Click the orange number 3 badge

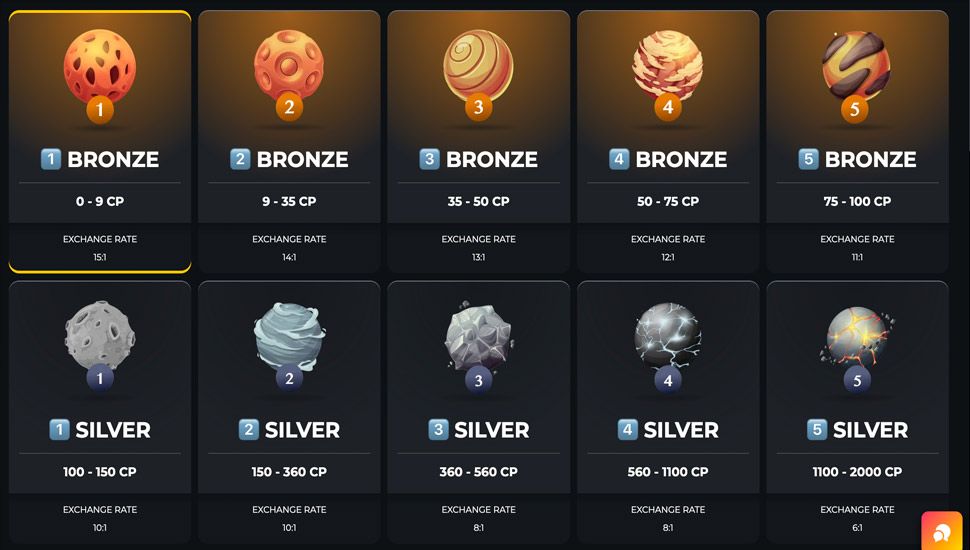[478, 107]
